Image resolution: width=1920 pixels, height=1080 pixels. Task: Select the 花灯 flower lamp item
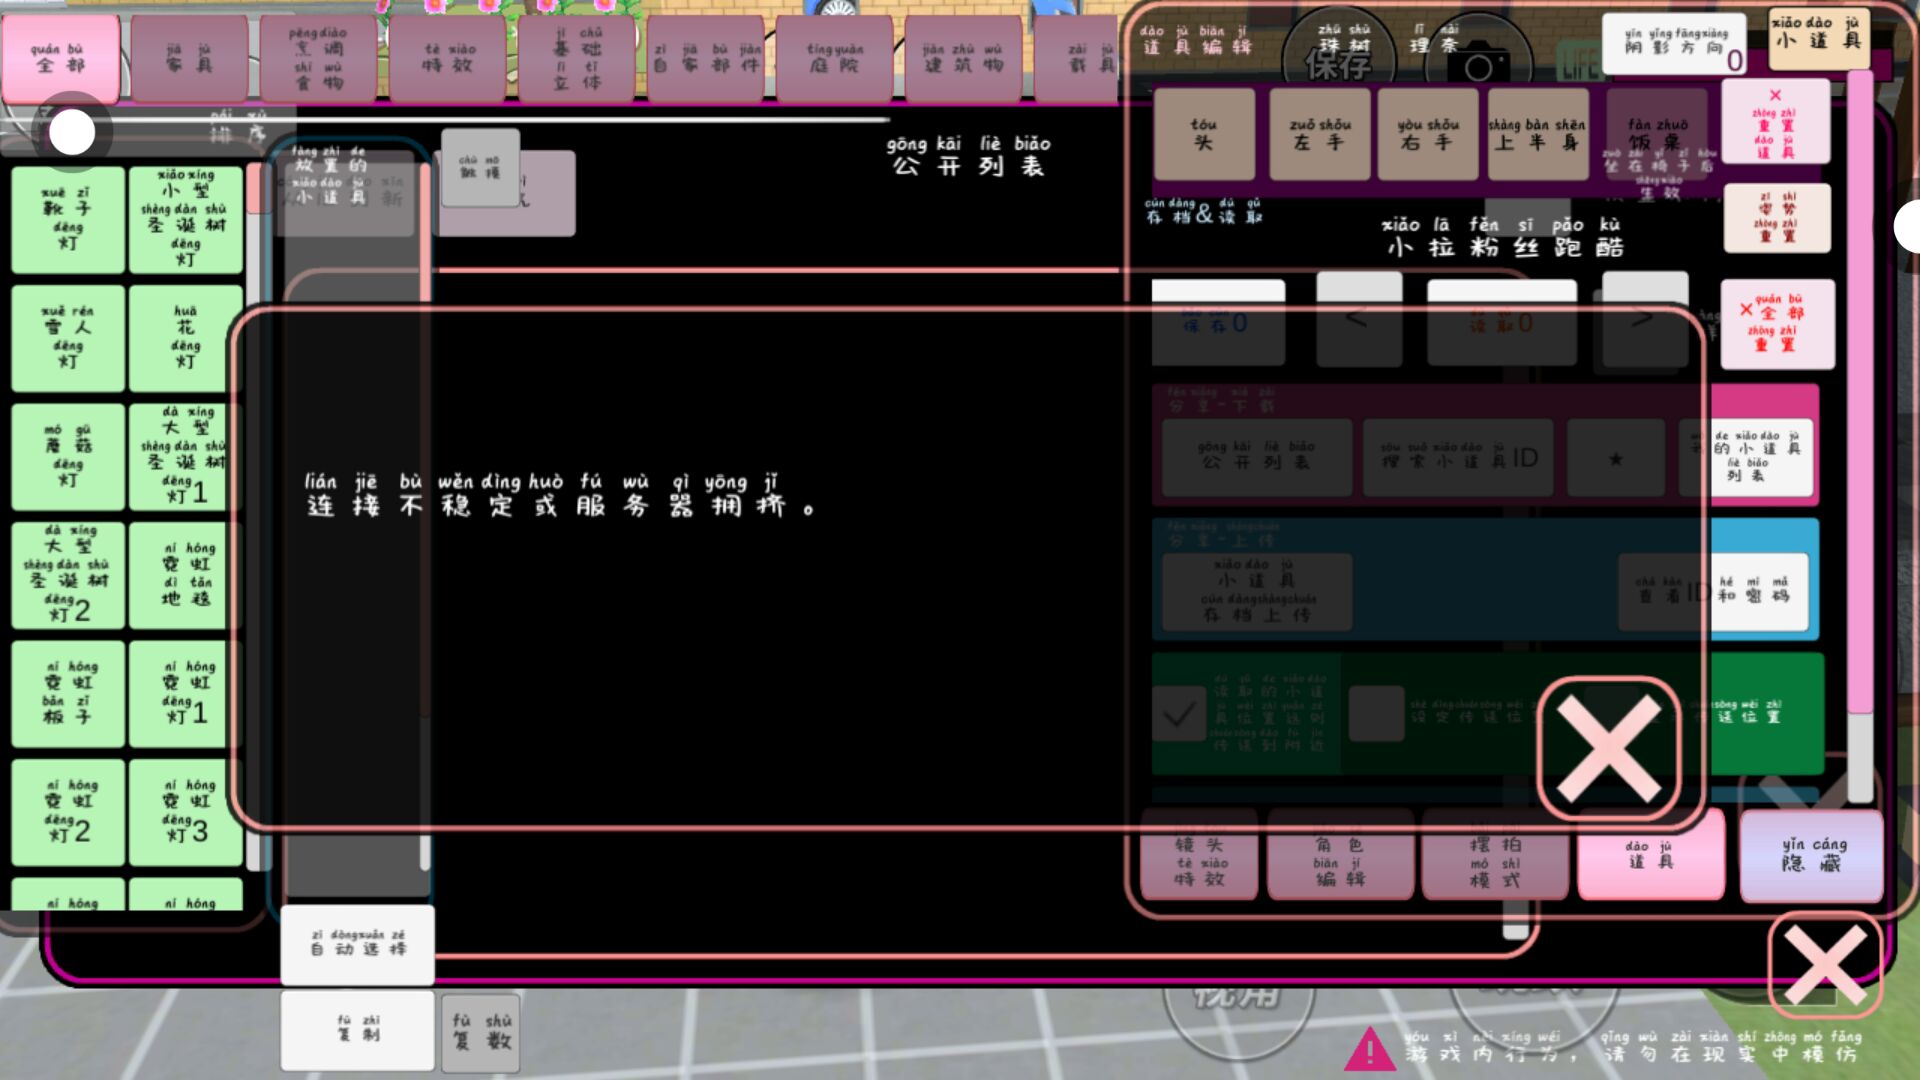(186, 338)
